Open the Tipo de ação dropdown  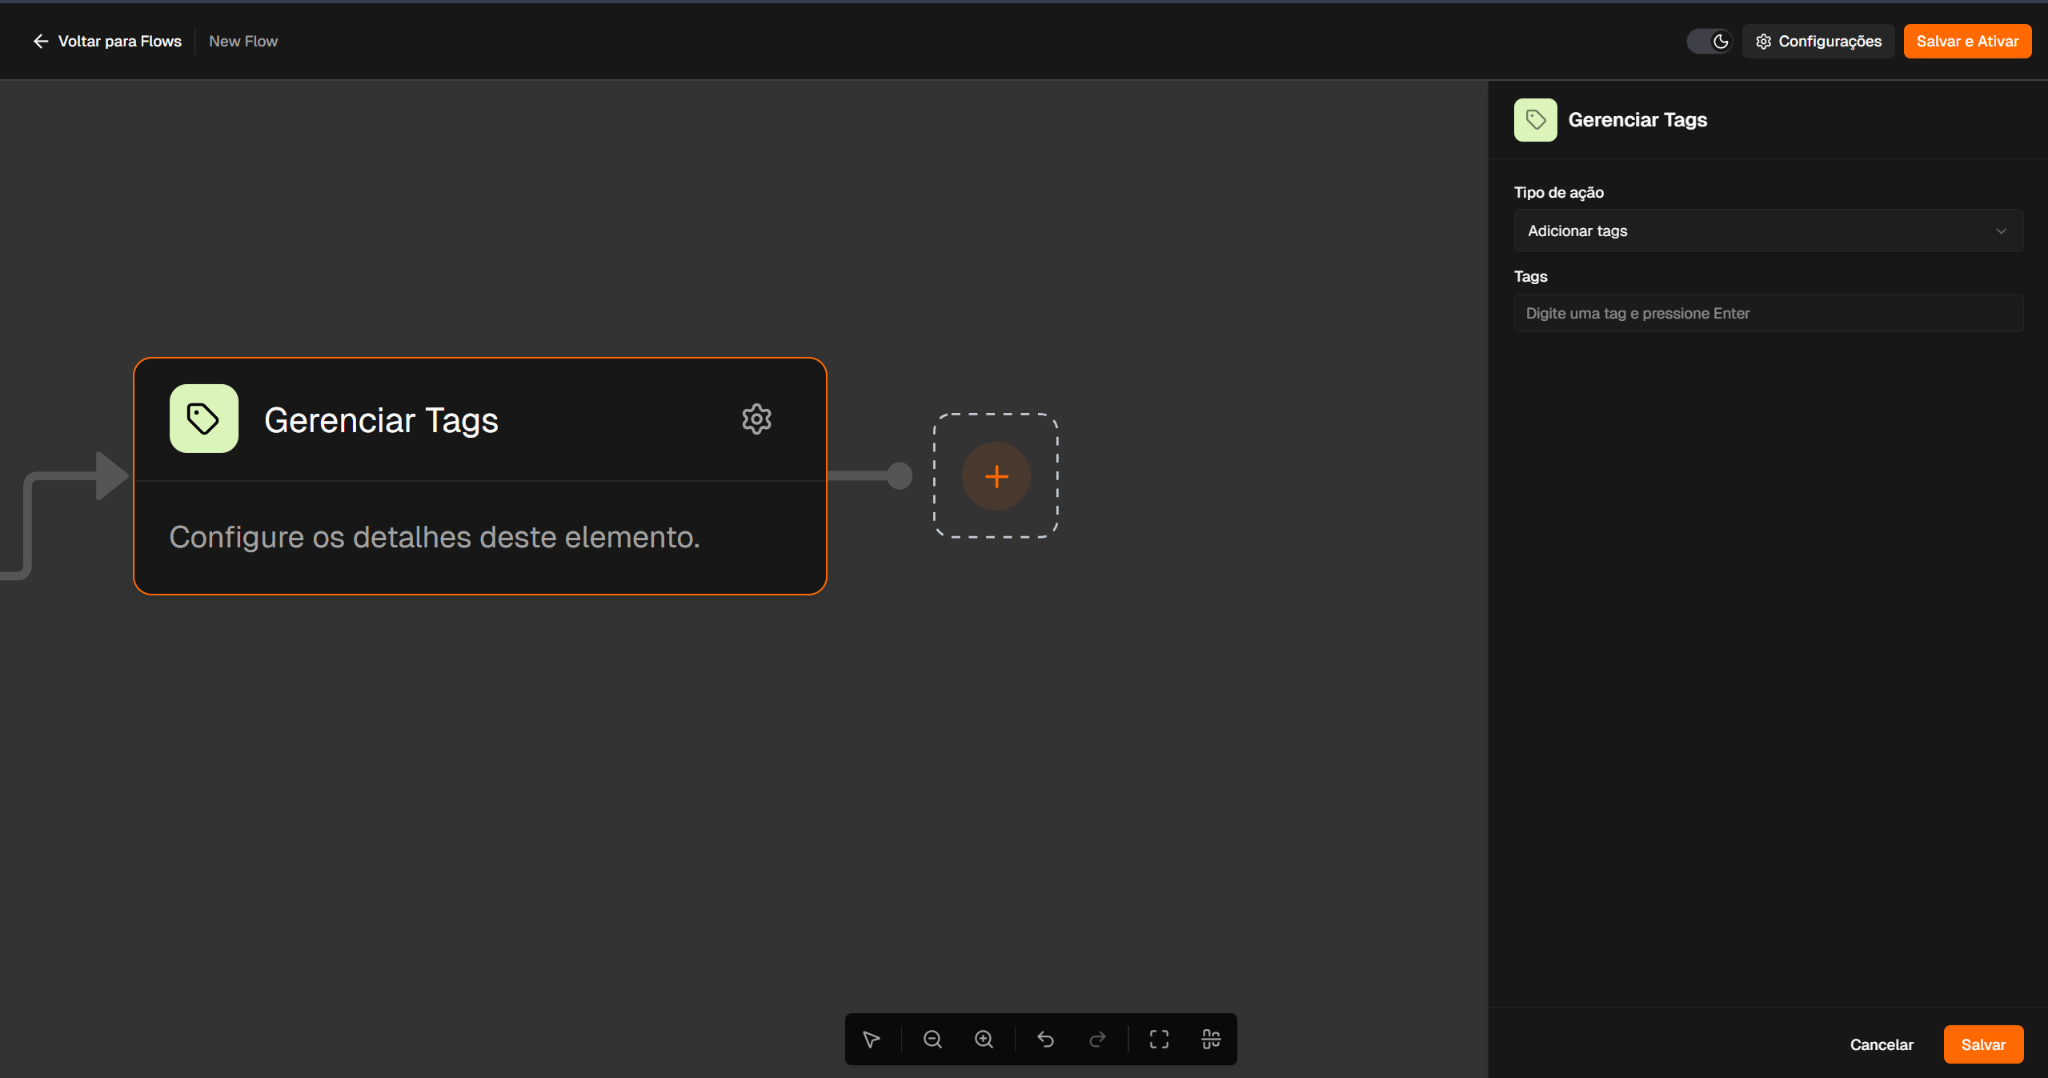coord(1768,231)
